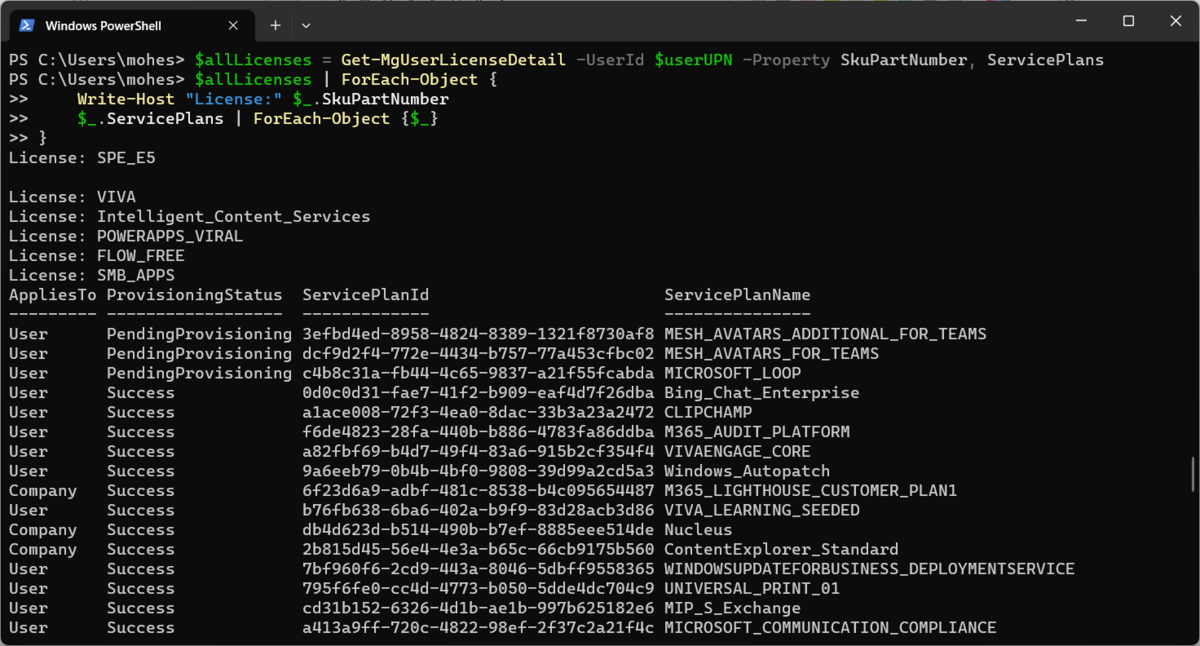Click the plan ID starting with a413a9ff

coord(478,628)
